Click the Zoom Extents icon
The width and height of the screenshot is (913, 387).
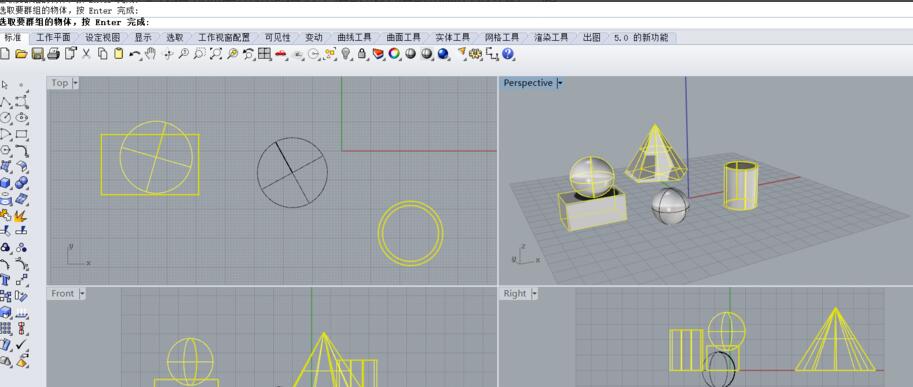tap(216, 54)
